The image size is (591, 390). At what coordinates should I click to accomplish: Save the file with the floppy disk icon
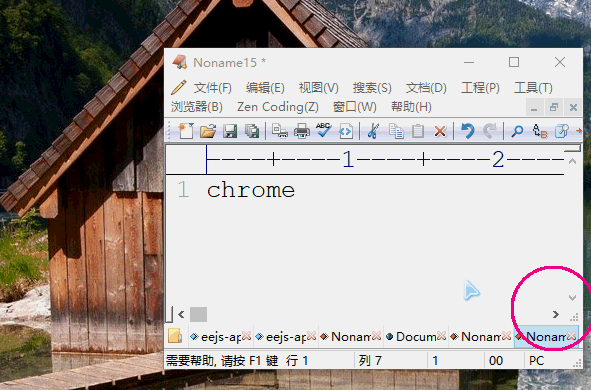pos(230,131)
